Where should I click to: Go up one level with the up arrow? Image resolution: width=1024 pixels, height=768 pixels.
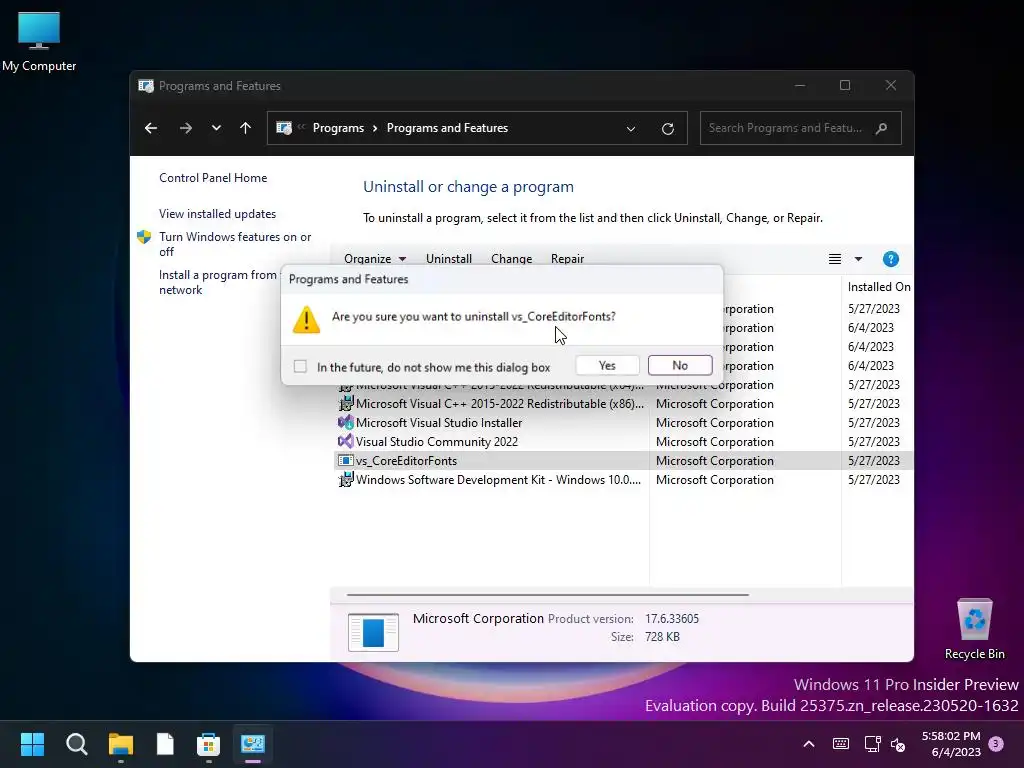click(245, 128)
